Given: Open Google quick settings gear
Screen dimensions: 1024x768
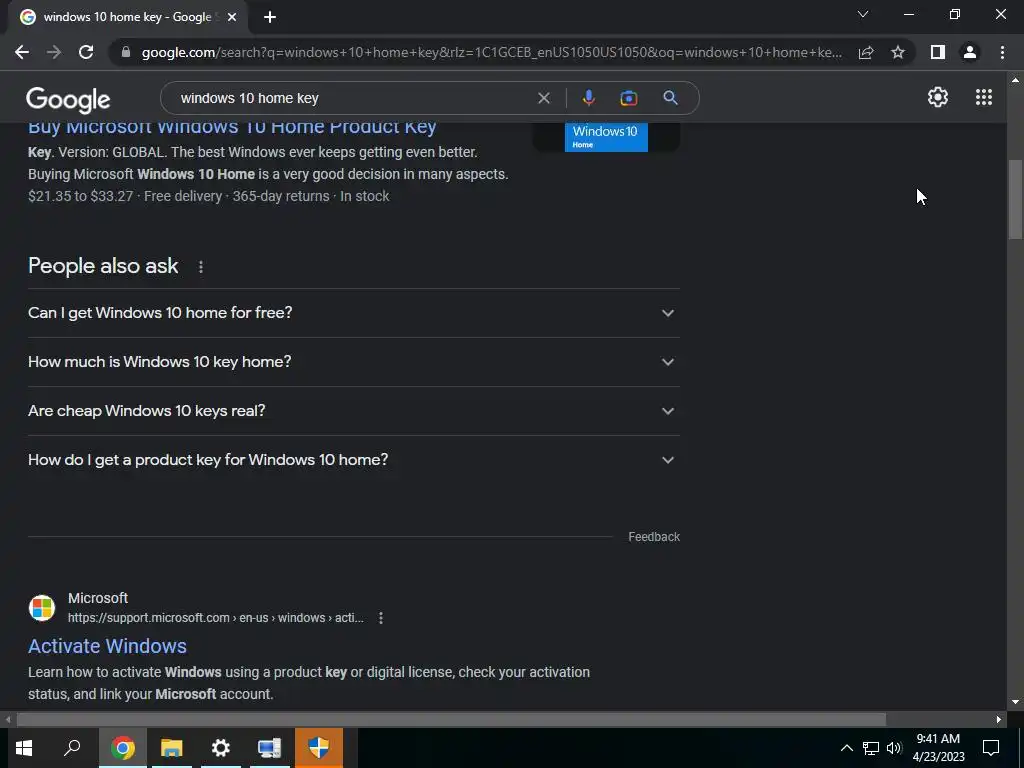Looking at the screenshot, I should pos(938,97).
